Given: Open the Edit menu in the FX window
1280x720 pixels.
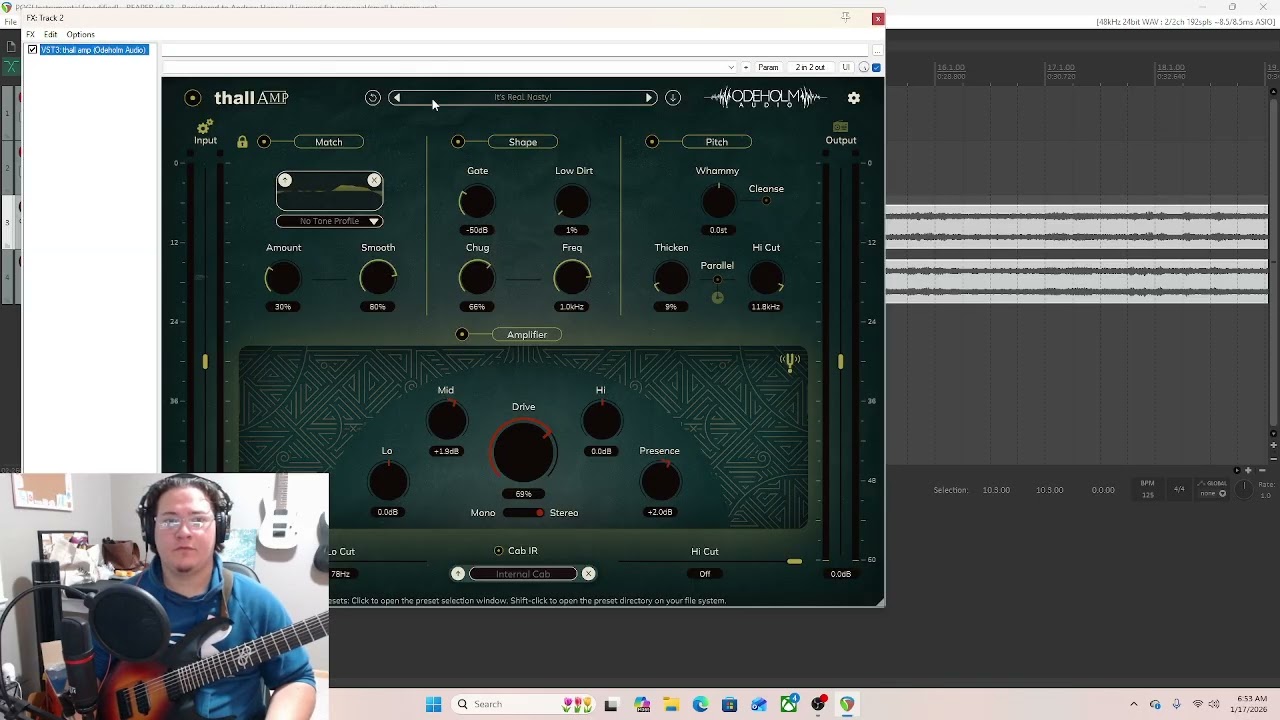Looking at the screenshot, I should coord(50,34).
